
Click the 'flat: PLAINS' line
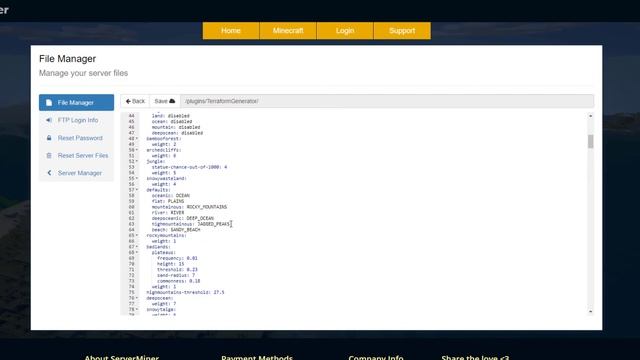[168, 201]
